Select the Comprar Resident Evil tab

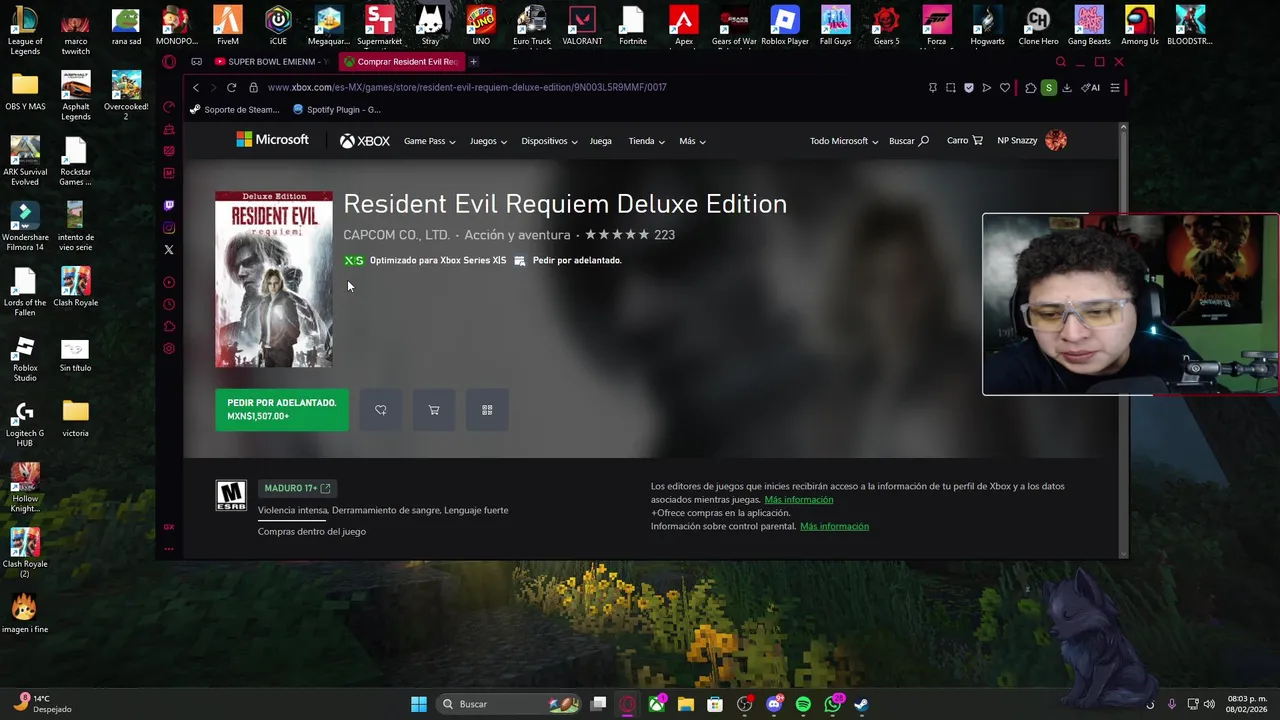pos(401,62)
